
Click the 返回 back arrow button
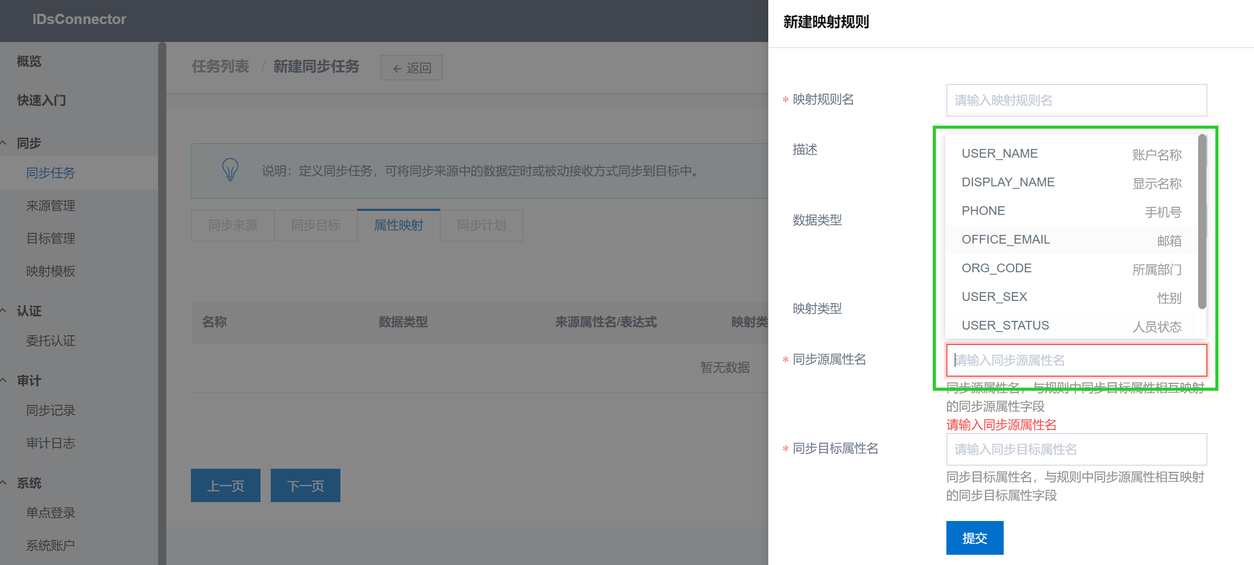point(411,68)
